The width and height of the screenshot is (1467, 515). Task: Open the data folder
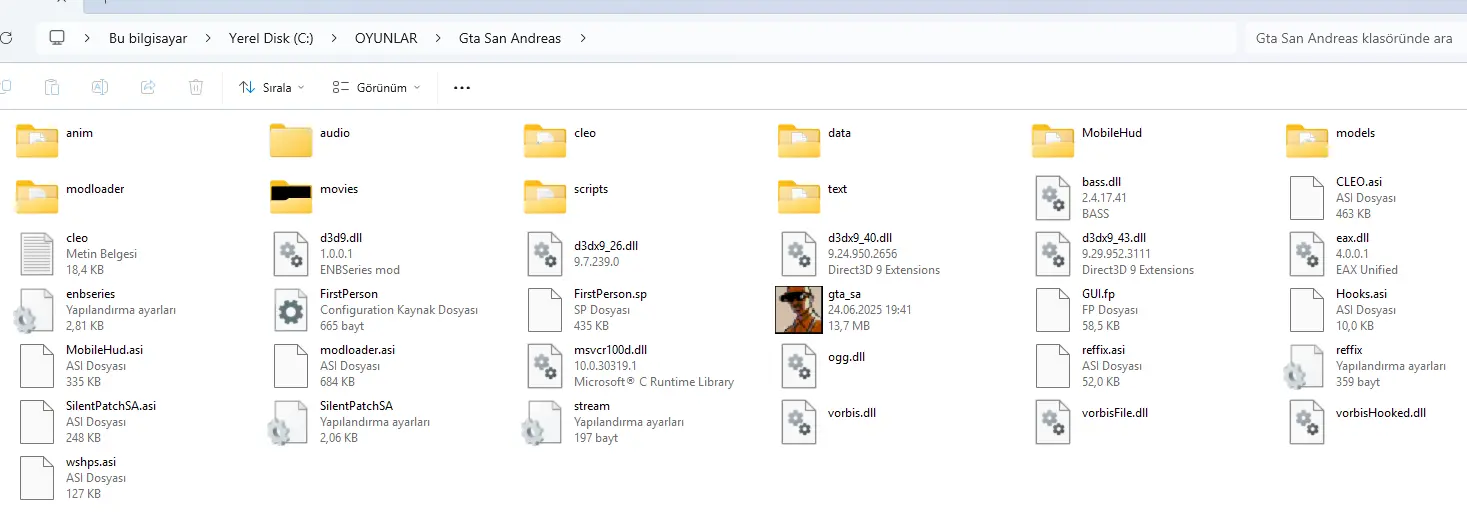point(799,141)
